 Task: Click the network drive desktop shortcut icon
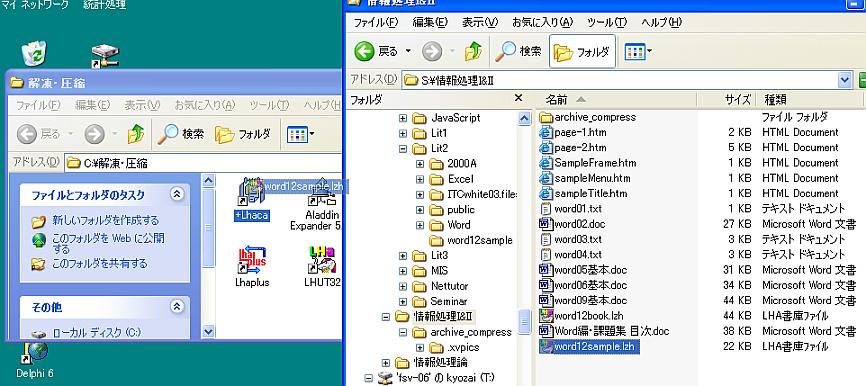pyautogui.click(x=105, y=57)
